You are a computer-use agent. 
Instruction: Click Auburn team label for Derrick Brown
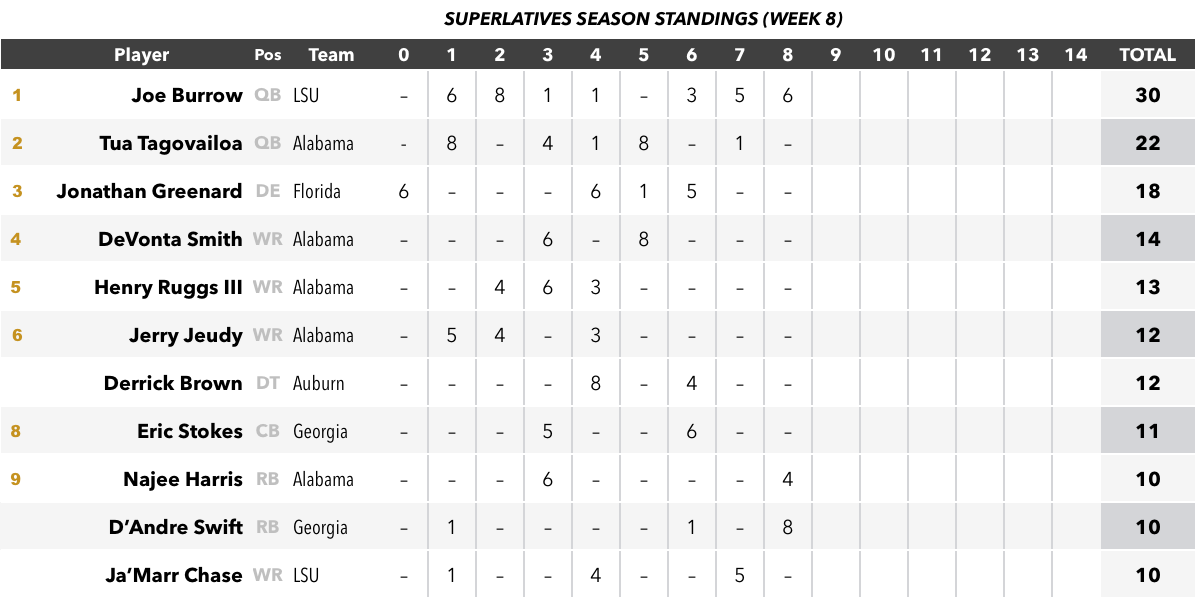319,383
